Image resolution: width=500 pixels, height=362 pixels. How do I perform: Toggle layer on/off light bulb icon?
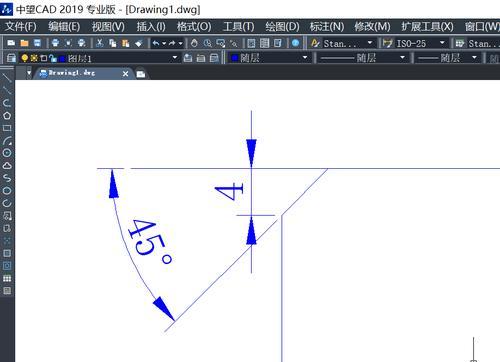(x=24, y=58)
